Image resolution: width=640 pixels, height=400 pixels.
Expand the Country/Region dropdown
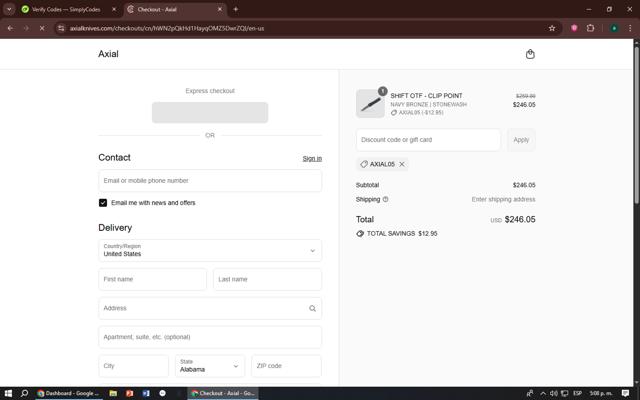click(x=210, y=250)
